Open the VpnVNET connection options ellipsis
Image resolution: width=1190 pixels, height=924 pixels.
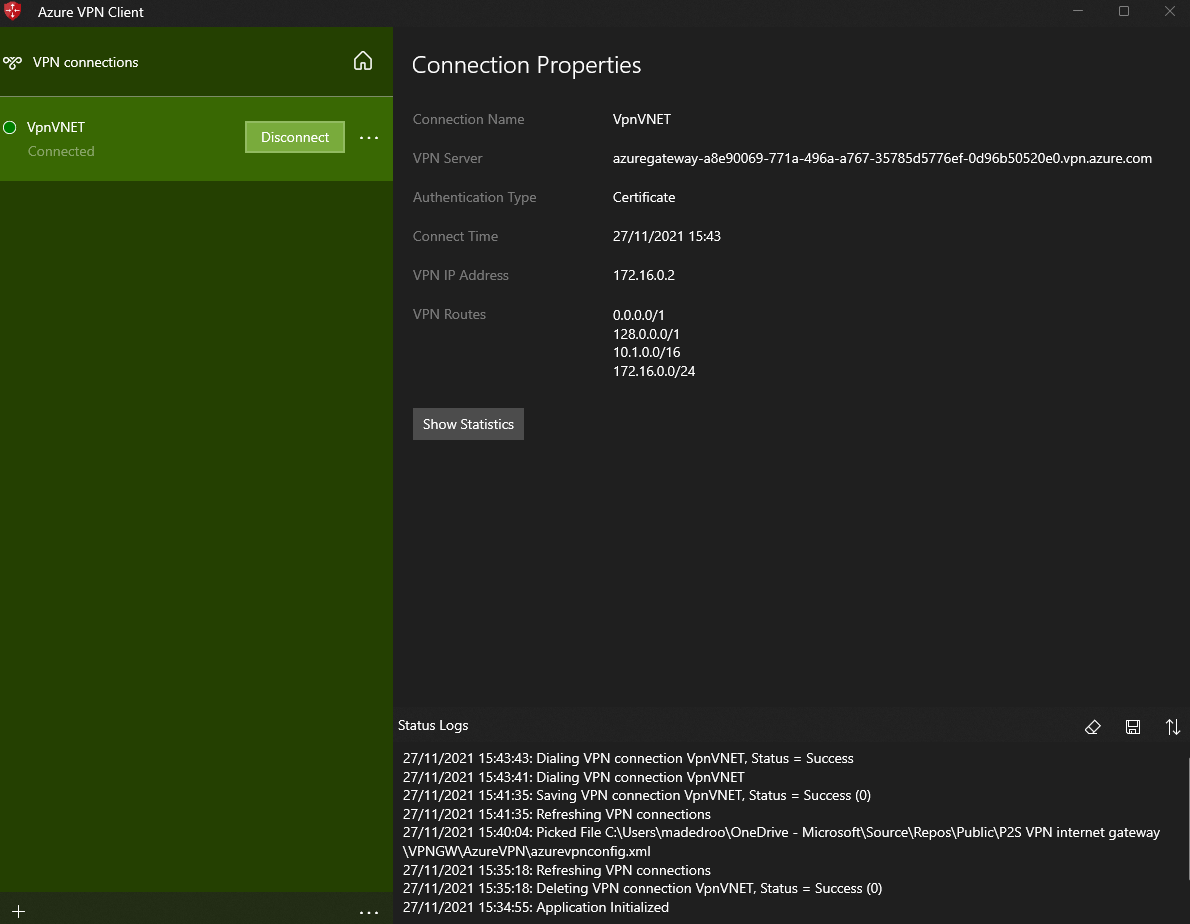point(369,138)
